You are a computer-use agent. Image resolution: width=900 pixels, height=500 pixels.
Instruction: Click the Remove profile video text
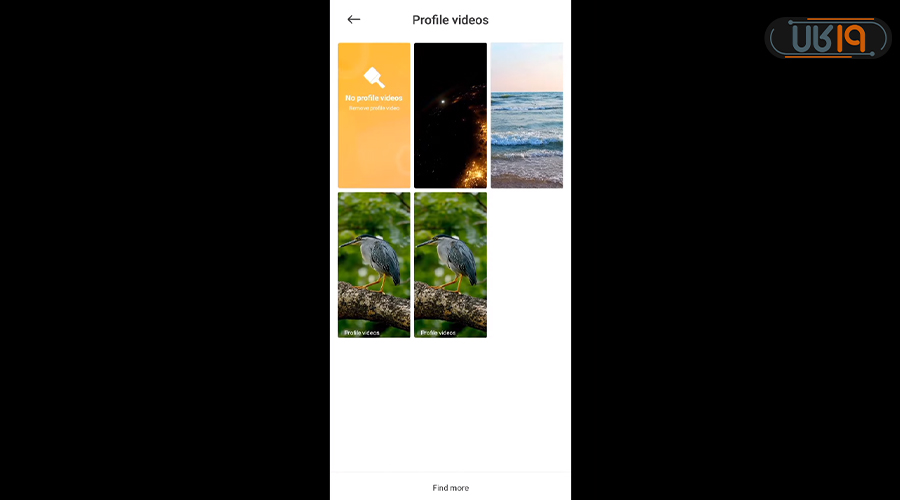coord(374,108)
